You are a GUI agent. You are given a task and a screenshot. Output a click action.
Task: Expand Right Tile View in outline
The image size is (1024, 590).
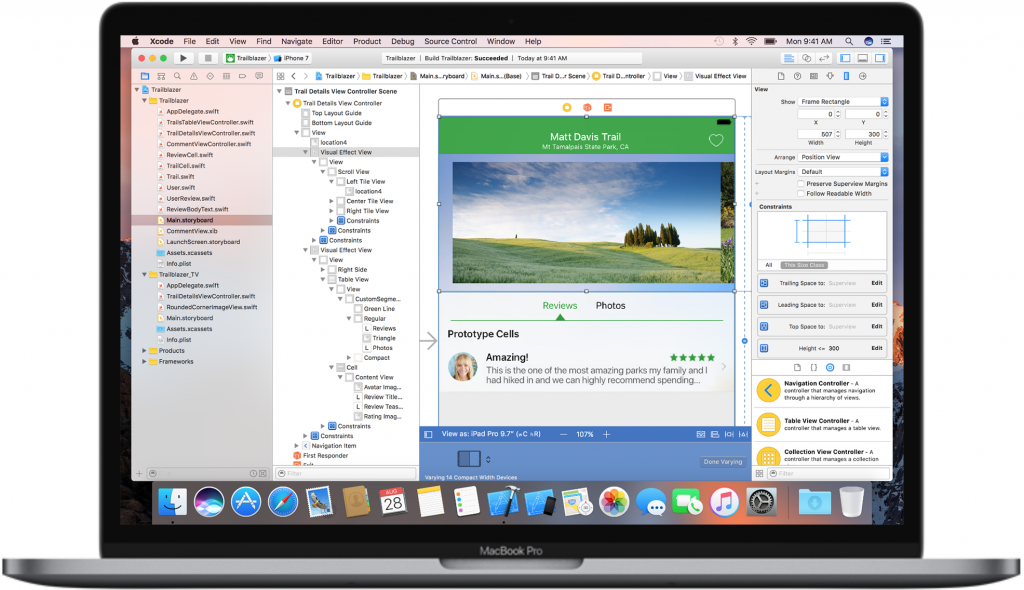tap(331, 211)
